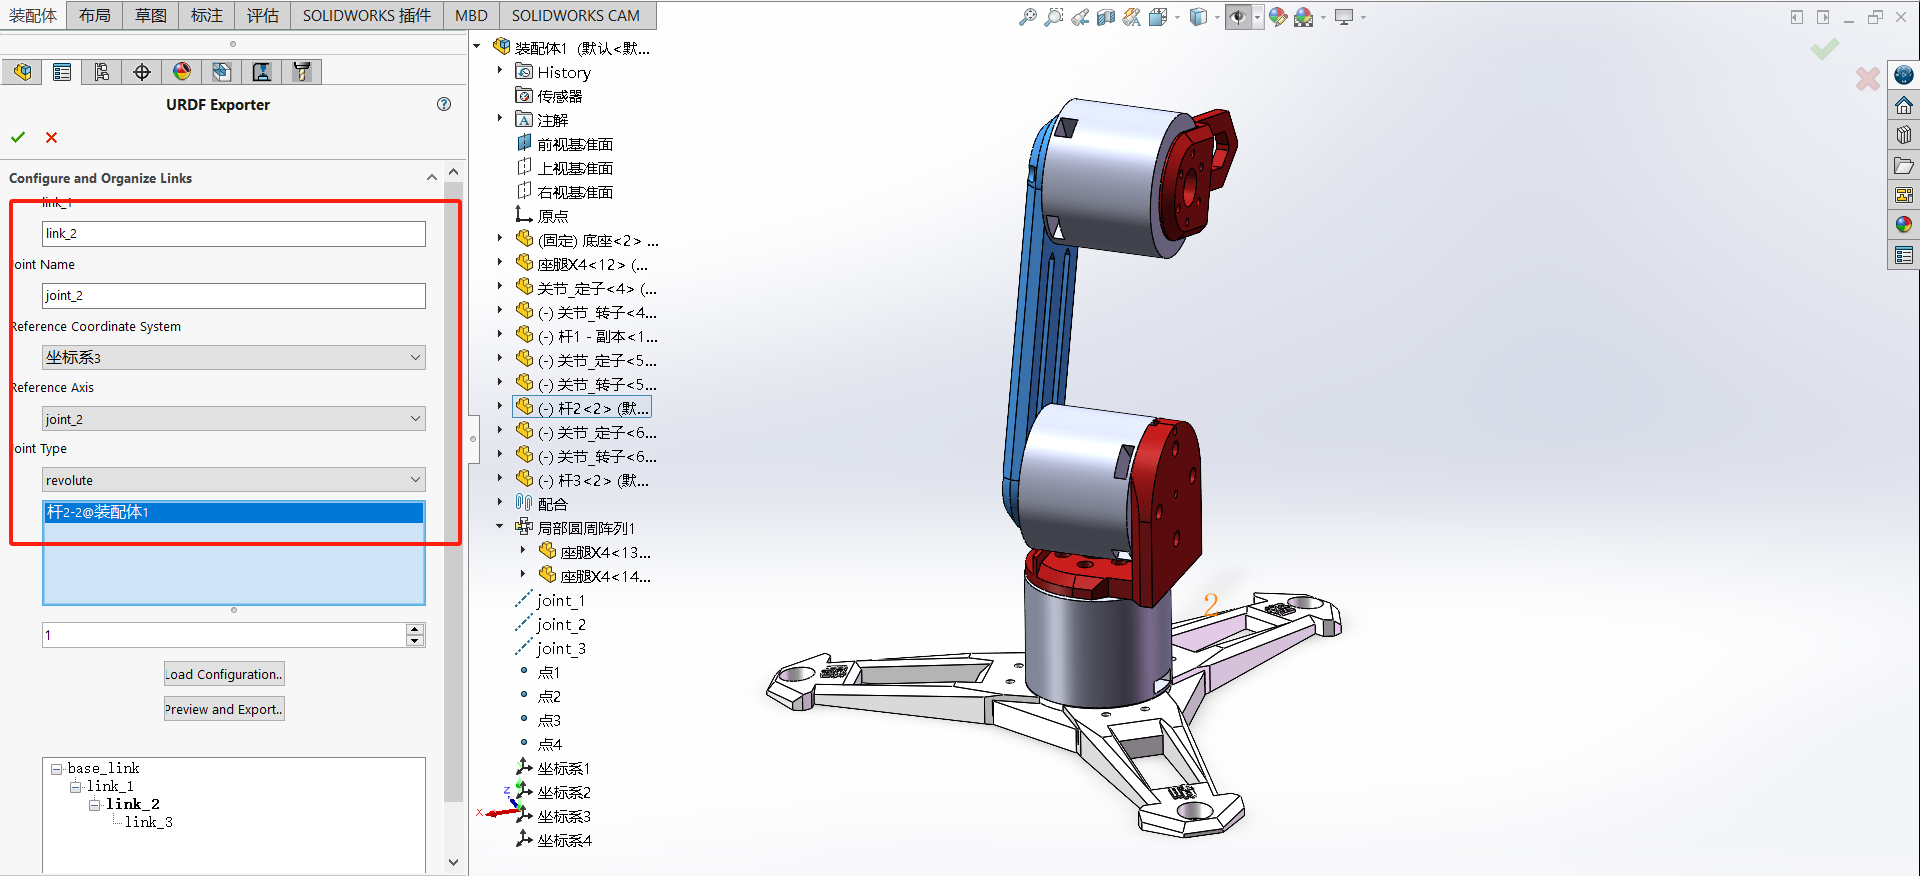Open the DimXpertManager crosshair tab icon
Screen dimensions: 1920x876
tap(142, 72)
